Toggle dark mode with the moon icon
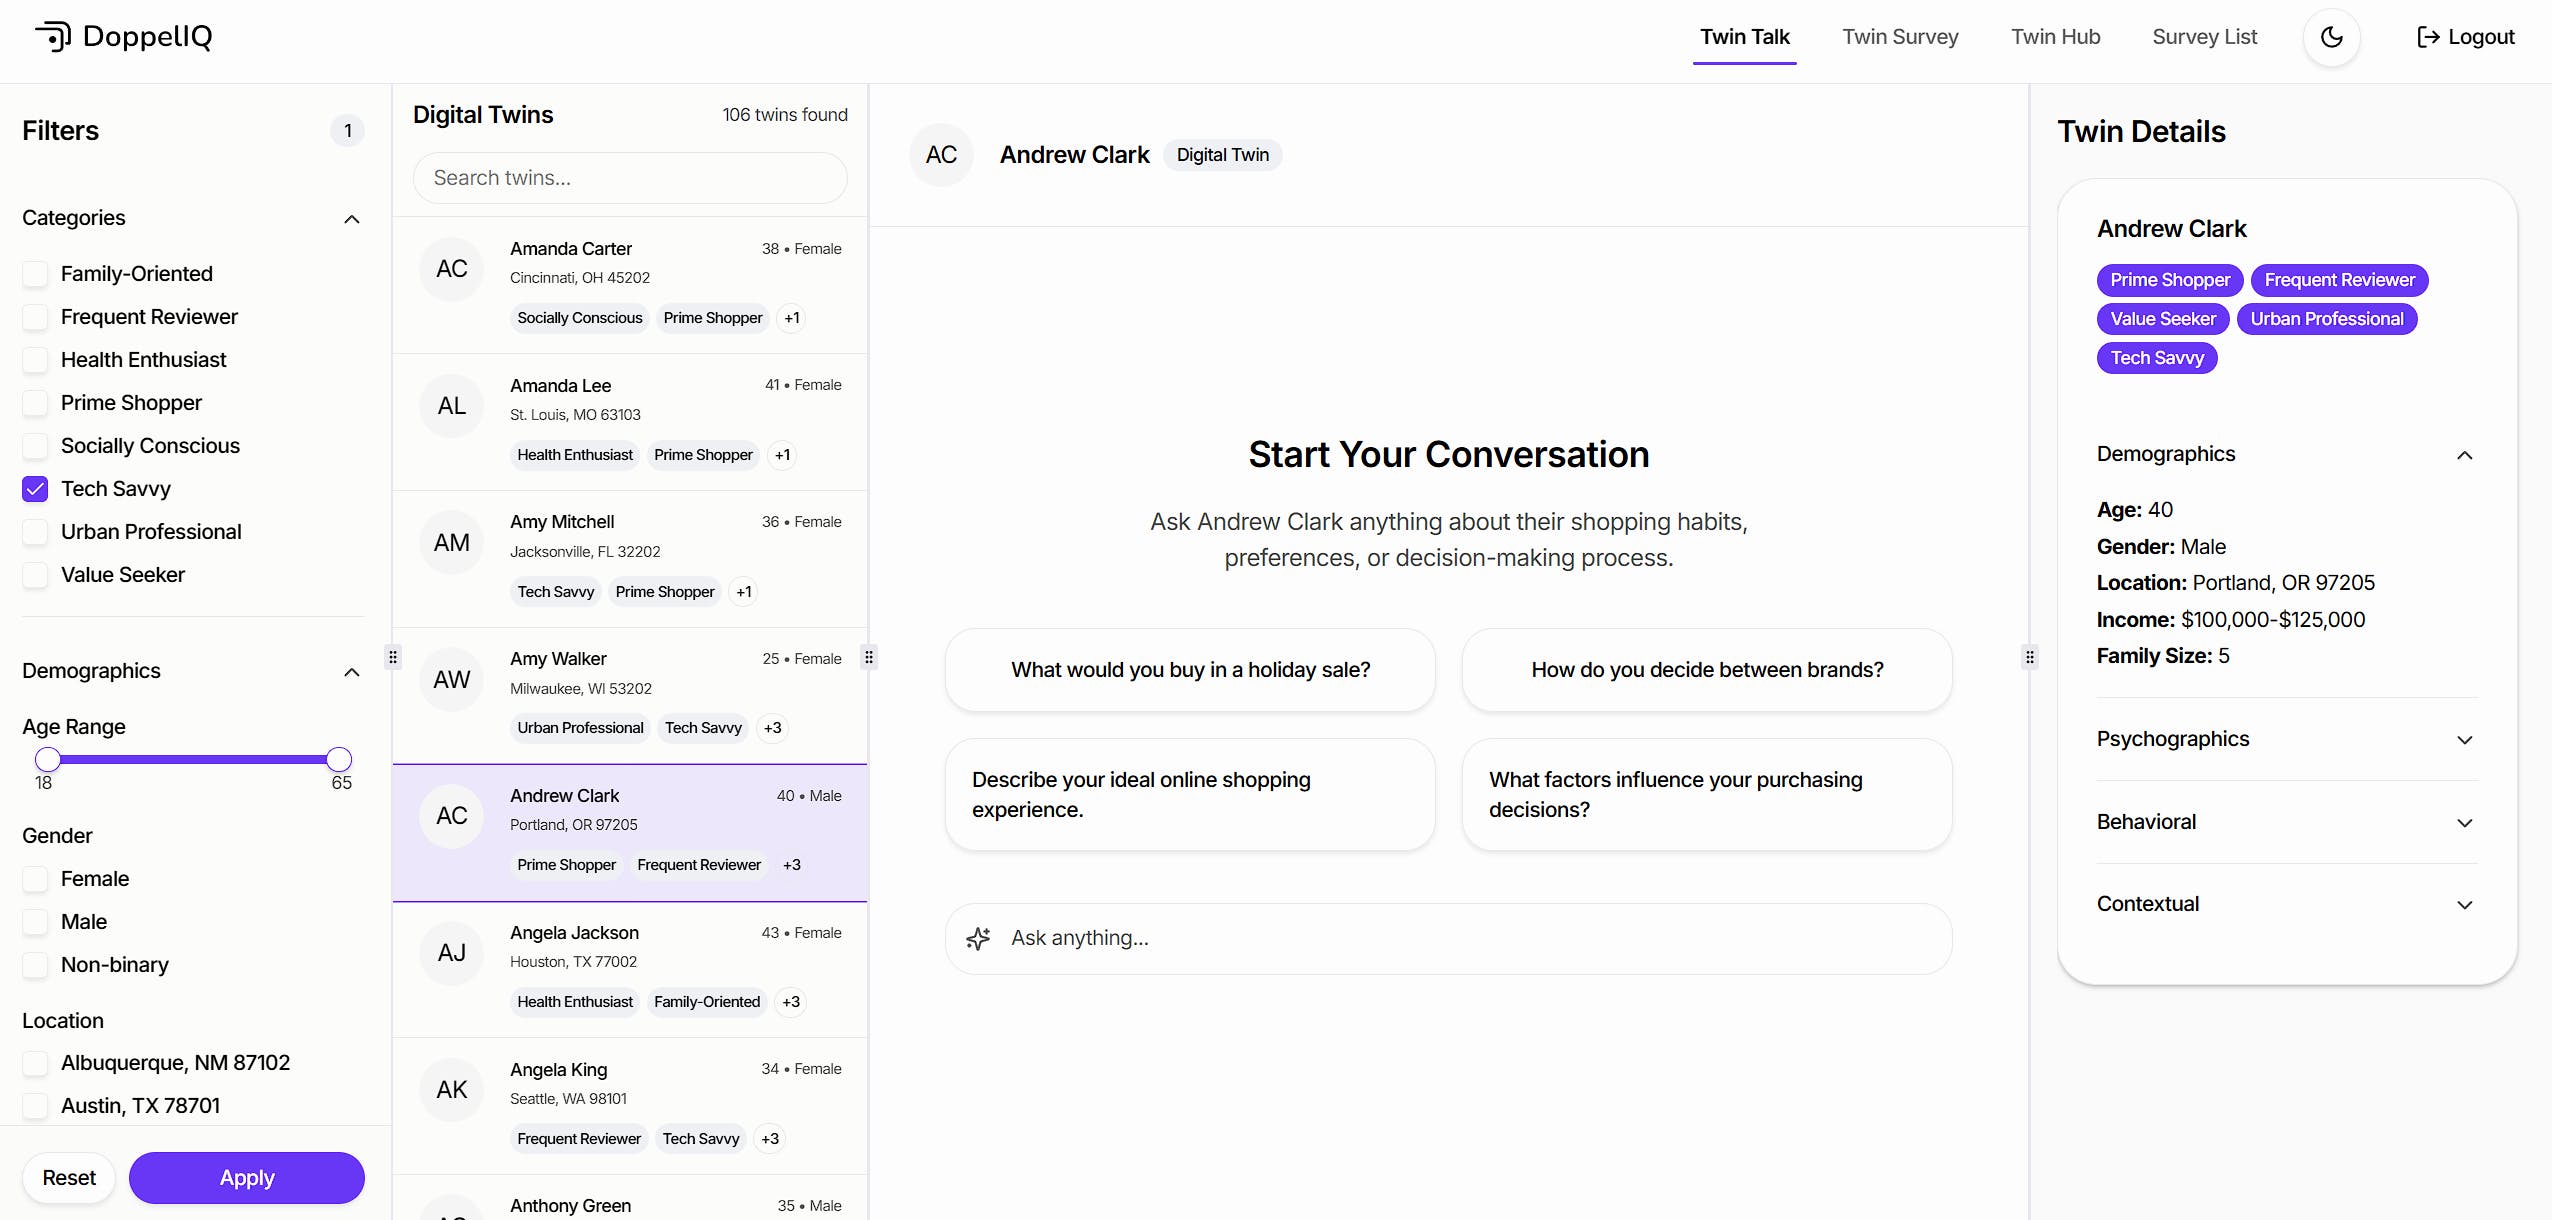Image resolution: width=2552 pixels, height=1220 pixels. pos(2331,37)
